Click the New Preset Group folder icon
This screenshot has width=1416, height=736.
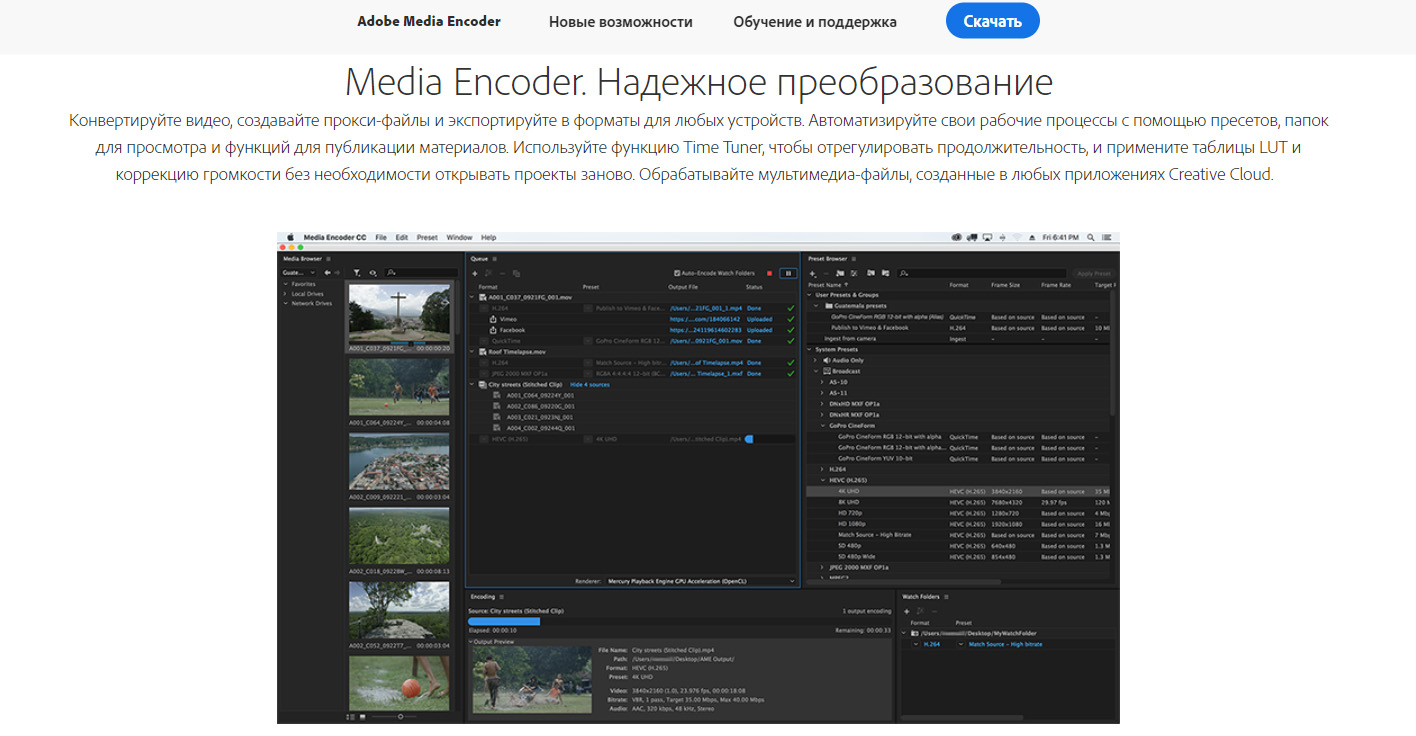point(839,272)
